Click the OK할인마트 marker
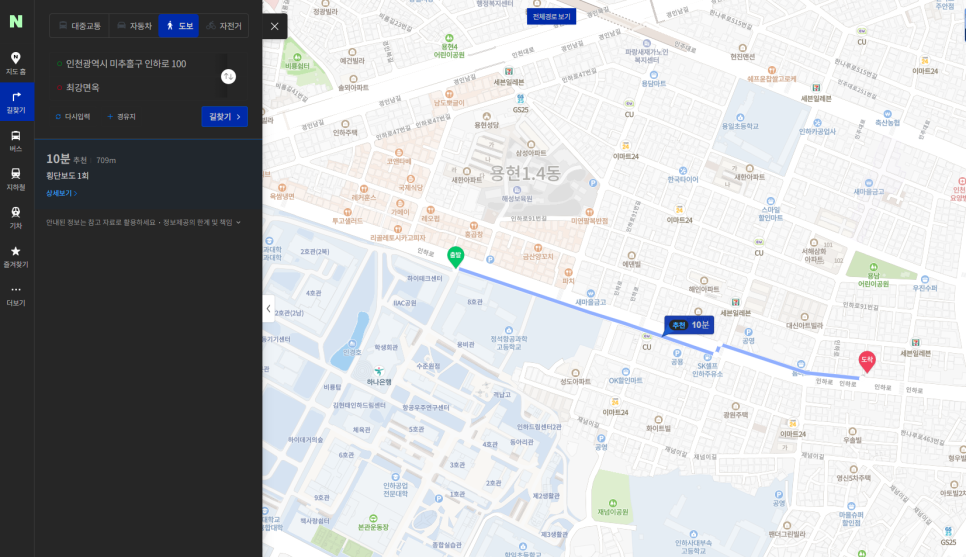 [x=625, y=372]
